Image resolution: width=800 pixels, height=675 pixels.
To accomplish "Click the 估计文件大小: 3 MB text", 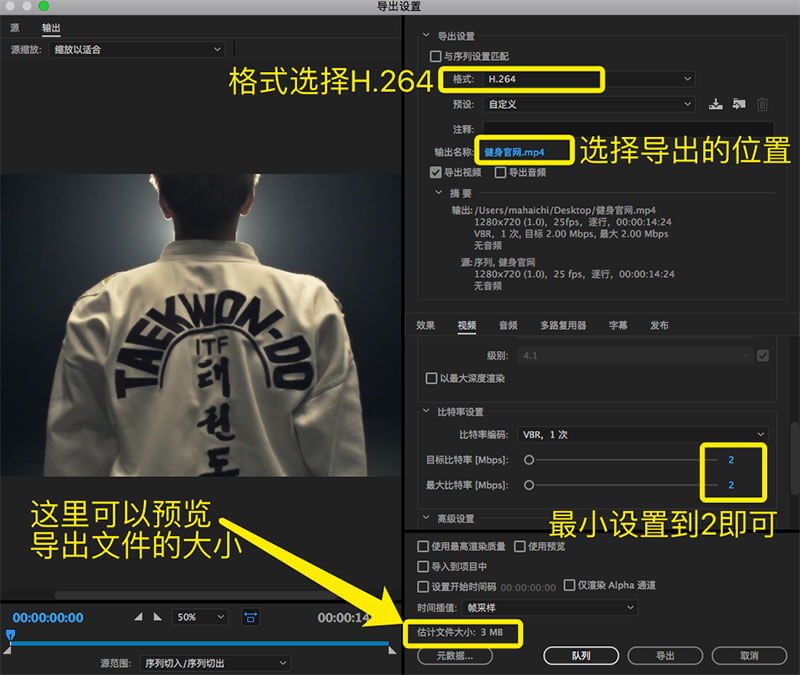I will 460,632.
